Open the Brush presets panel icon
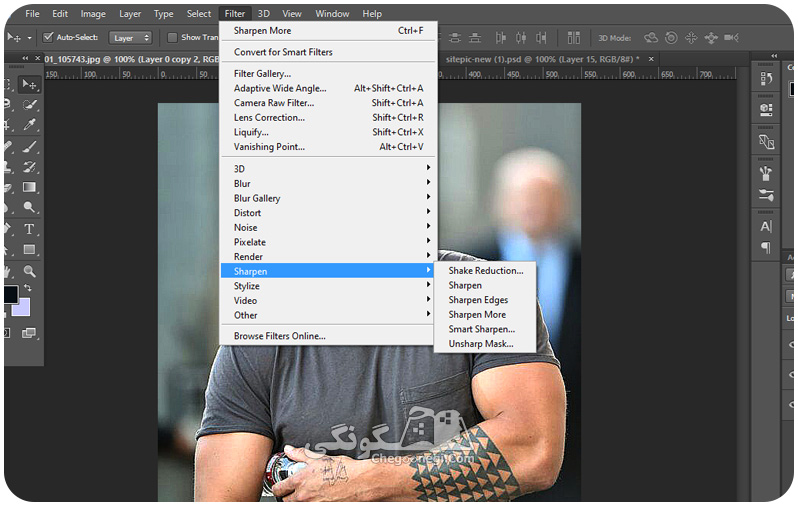This screenshot has height=508, width=798. [x=766, y=174]
